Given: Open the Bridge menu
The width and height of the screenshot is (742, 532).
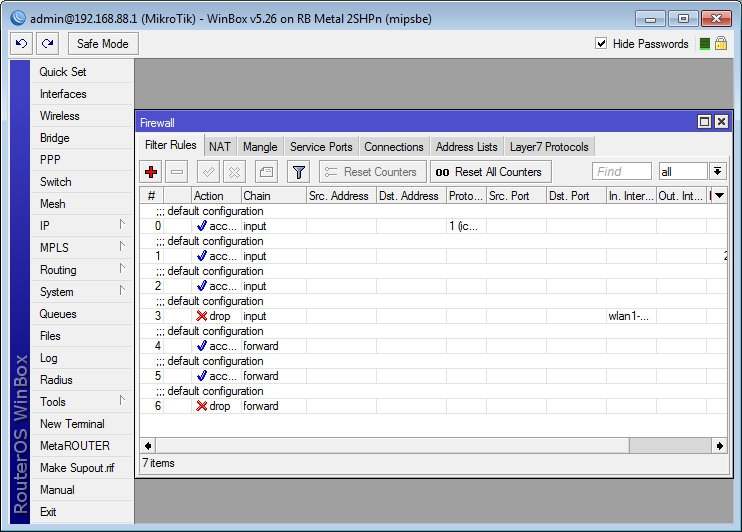Looking at the screenshot, I should tap(82, 138).
